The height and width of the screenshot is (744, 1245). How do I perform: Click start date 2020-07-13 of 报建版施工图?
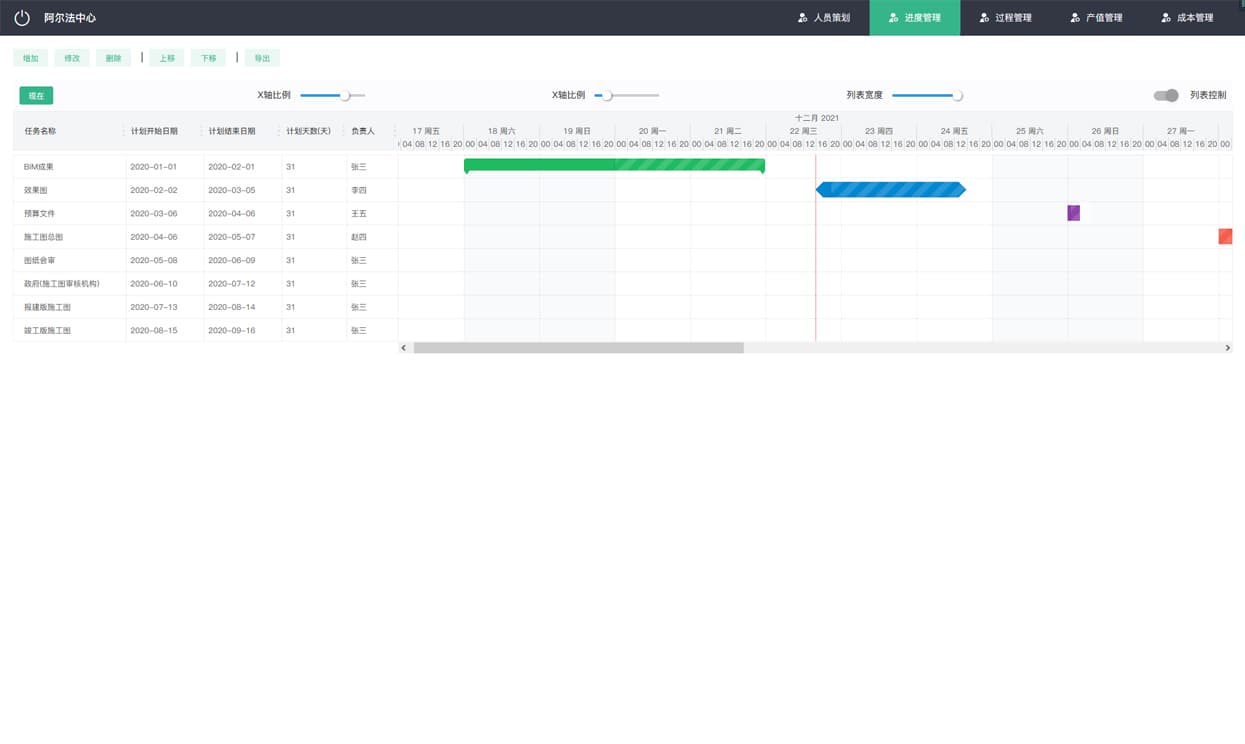[154, 307]
